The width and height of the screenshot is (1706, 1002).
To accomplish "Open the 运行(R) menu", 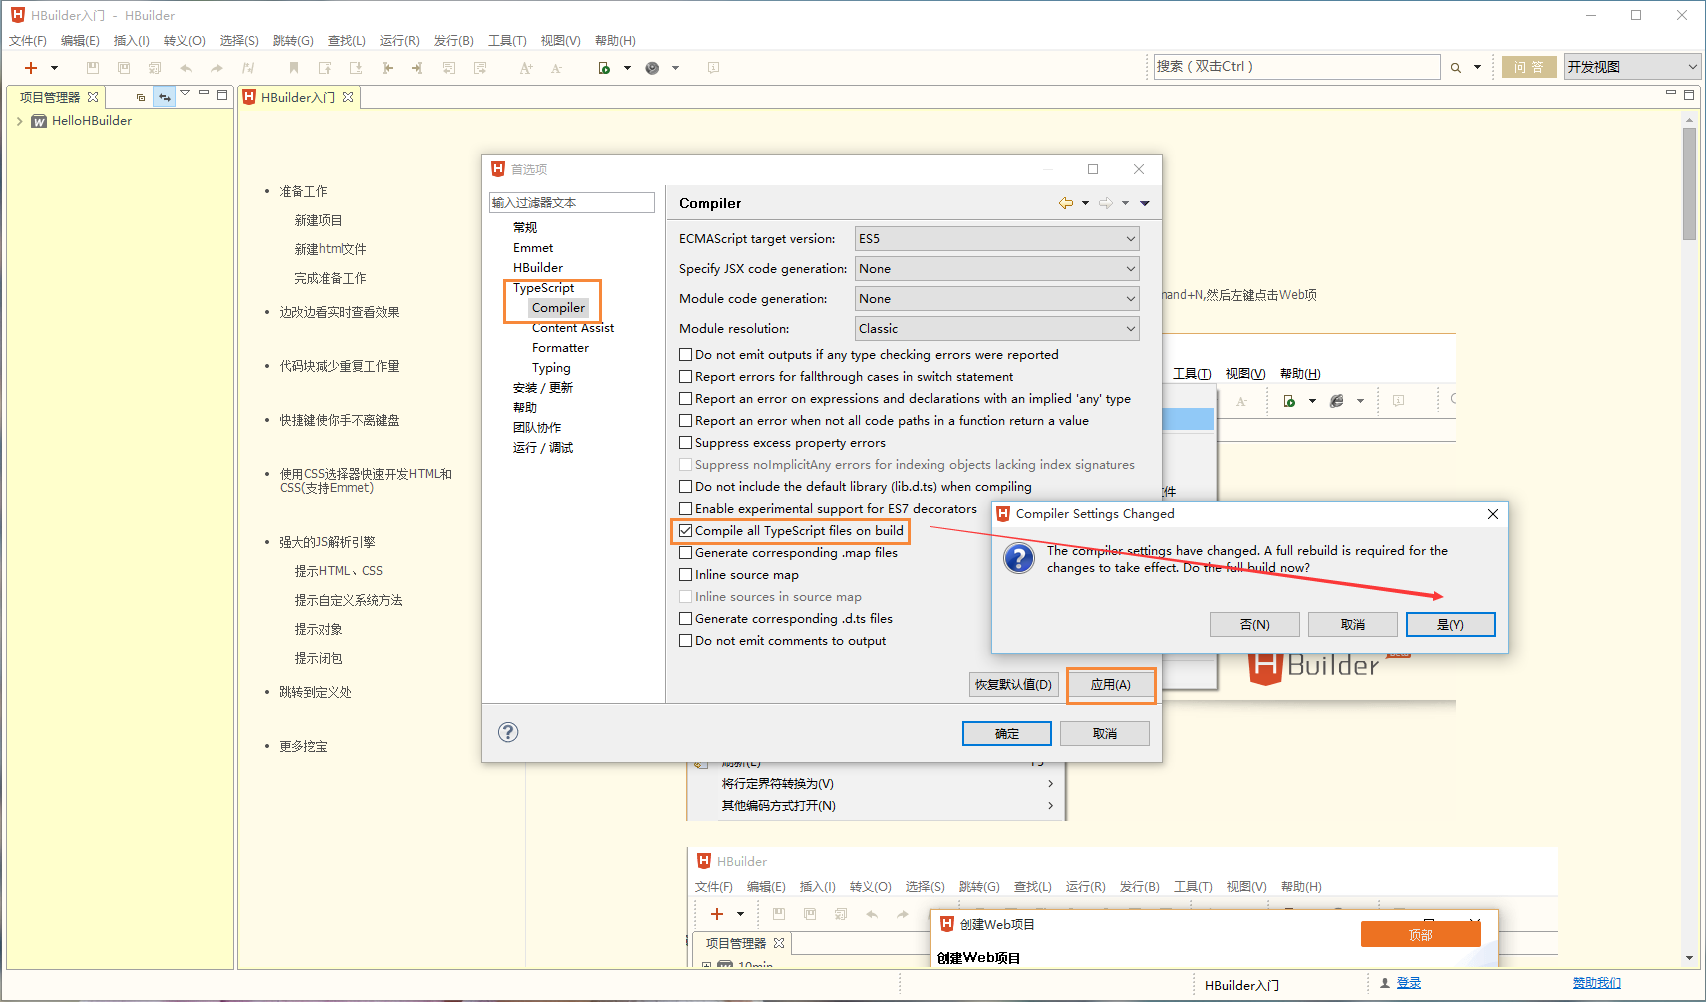I will [x=399, y=40].
